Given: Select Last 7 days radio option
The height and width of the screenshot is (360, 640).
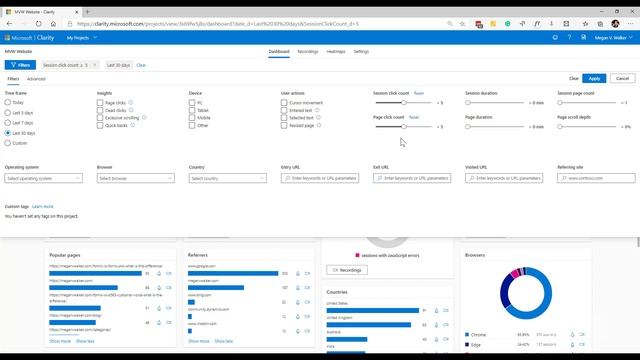Looking at the screenshot, I should [8, 123].
